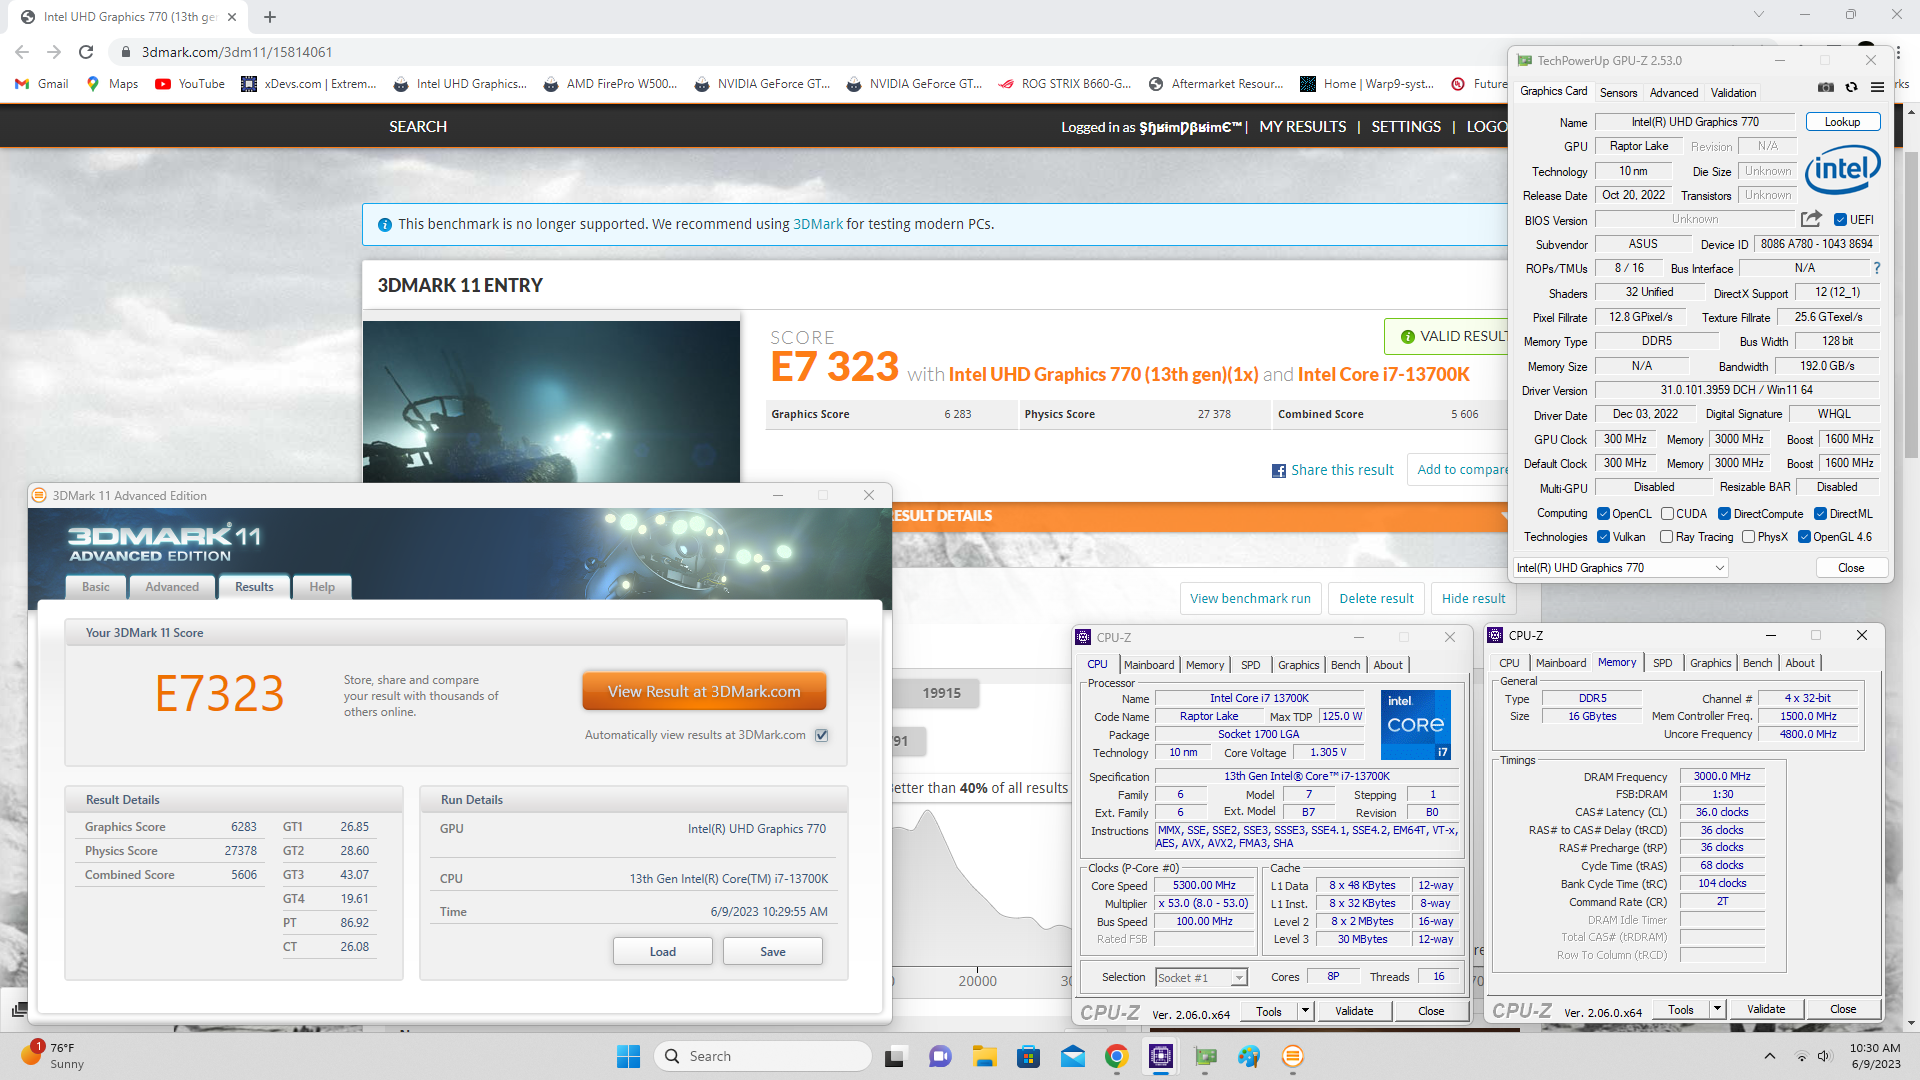
Task: Reload the browser page
Action: tap(86, 52)
